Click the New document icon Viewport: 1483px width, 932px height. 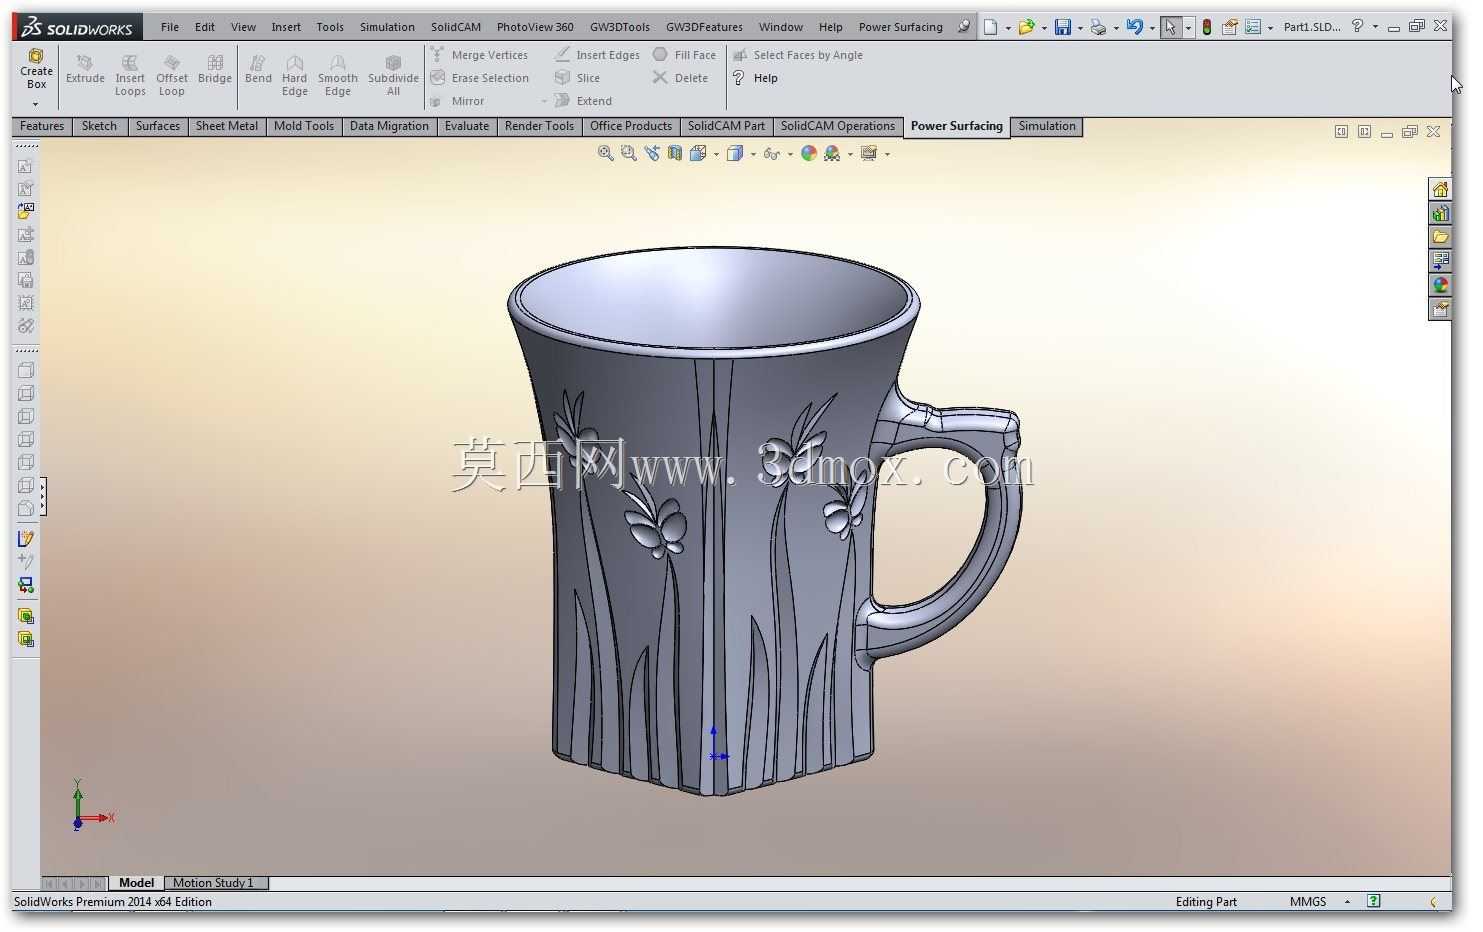[x=990, y=27]
